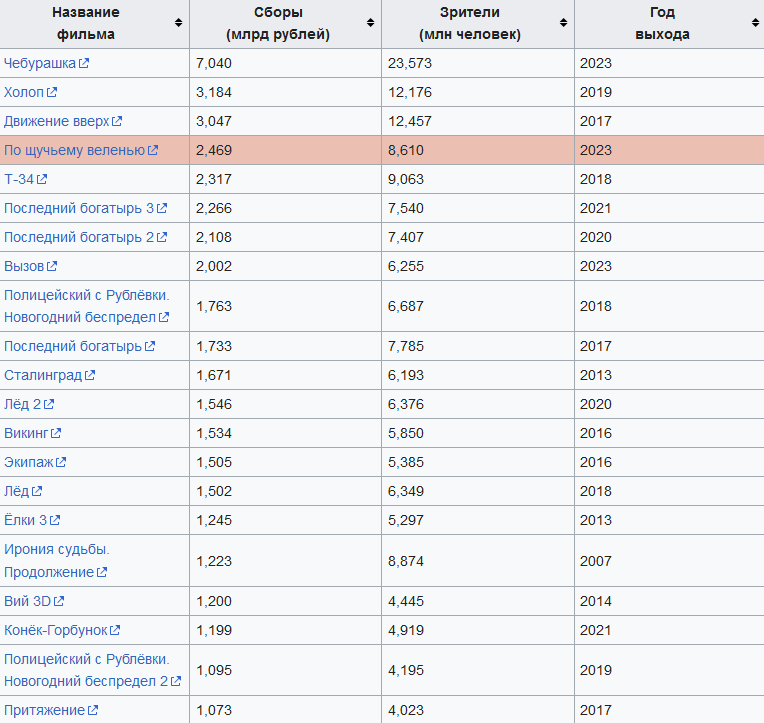The height and width of the screenshot is (723, 764).
Task: Click external link icon next to Движение вверх
Action: click(117, 121)
